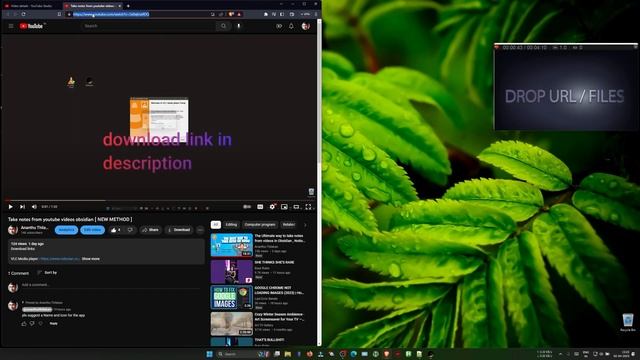Image resolution: width=640 pixels, height=360 pixels.
Task: Toggle video autoplay switch
Action: (x=247, y=207)
